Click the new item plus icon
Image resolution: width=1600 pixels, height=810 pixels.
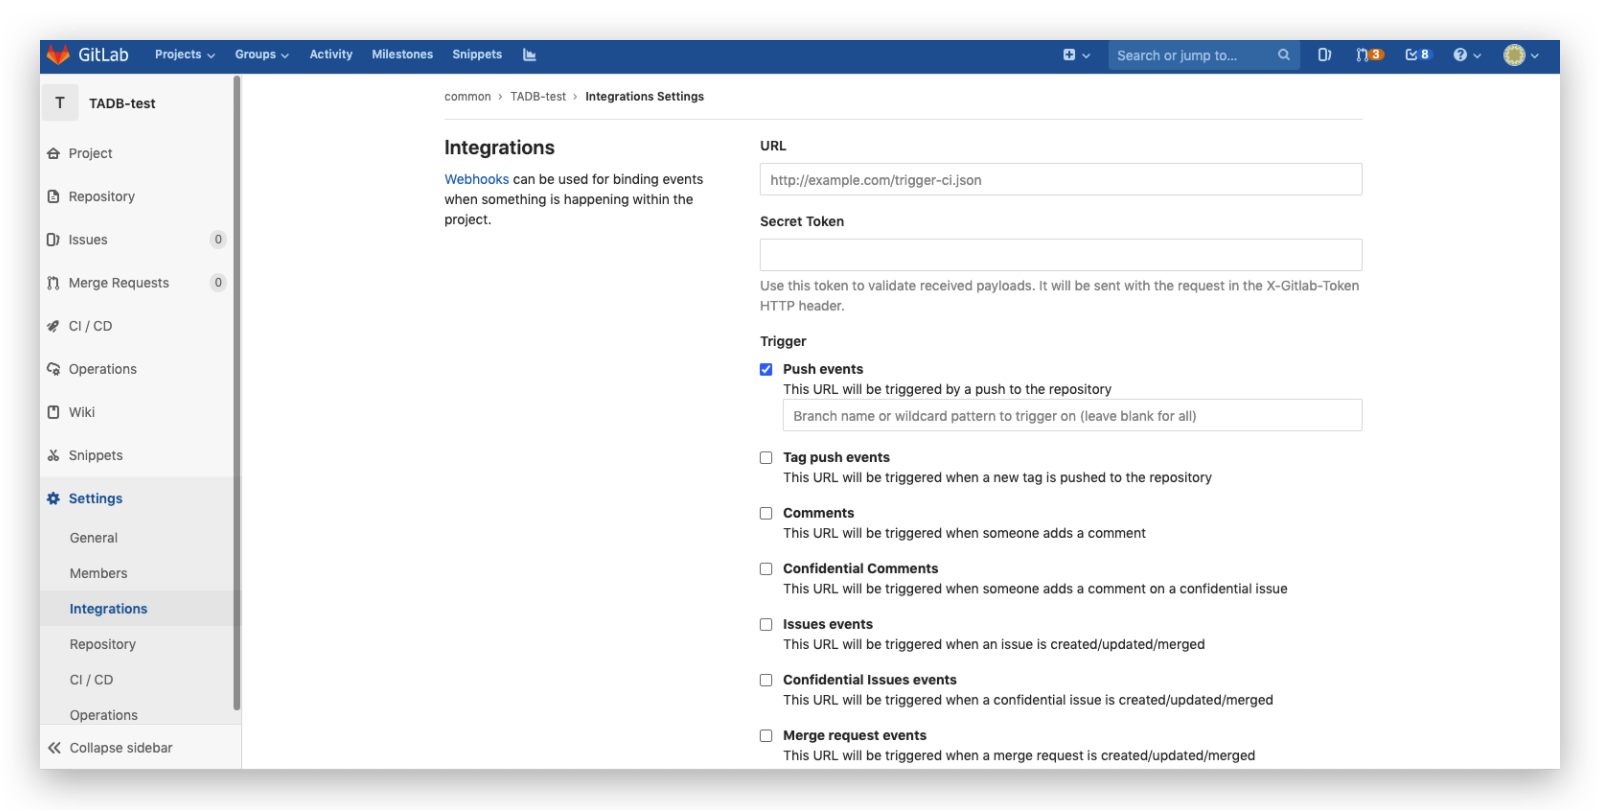pos(1069,55)
